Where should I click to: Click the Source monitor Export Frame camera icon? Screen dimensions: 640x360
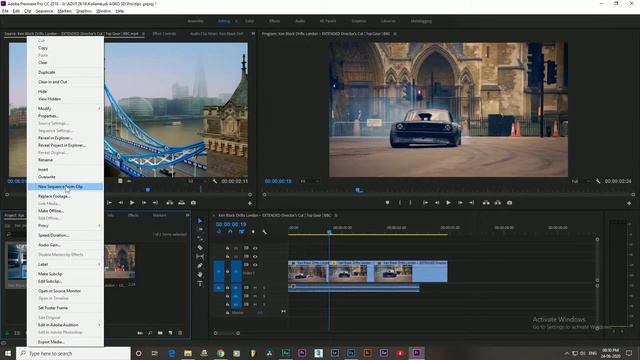point(193,202)
